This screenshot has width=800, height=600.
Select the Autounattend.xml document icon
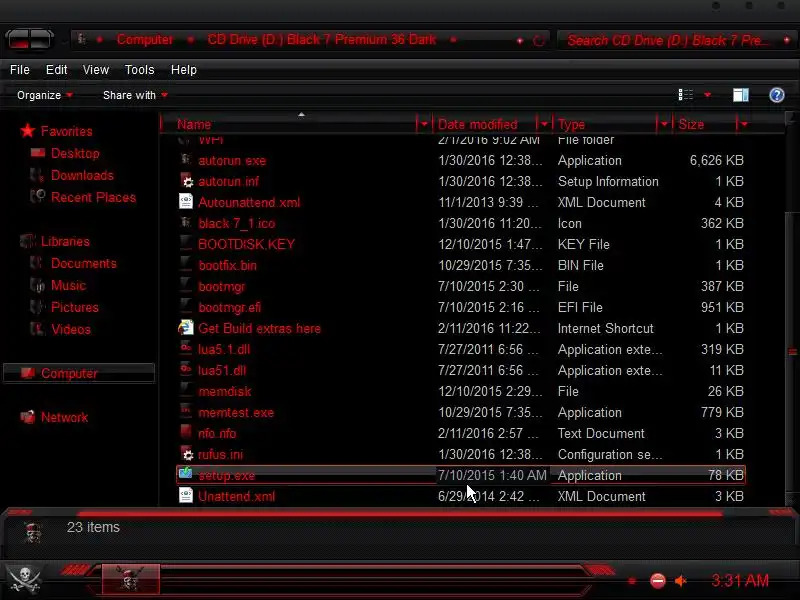pos(186,202)
